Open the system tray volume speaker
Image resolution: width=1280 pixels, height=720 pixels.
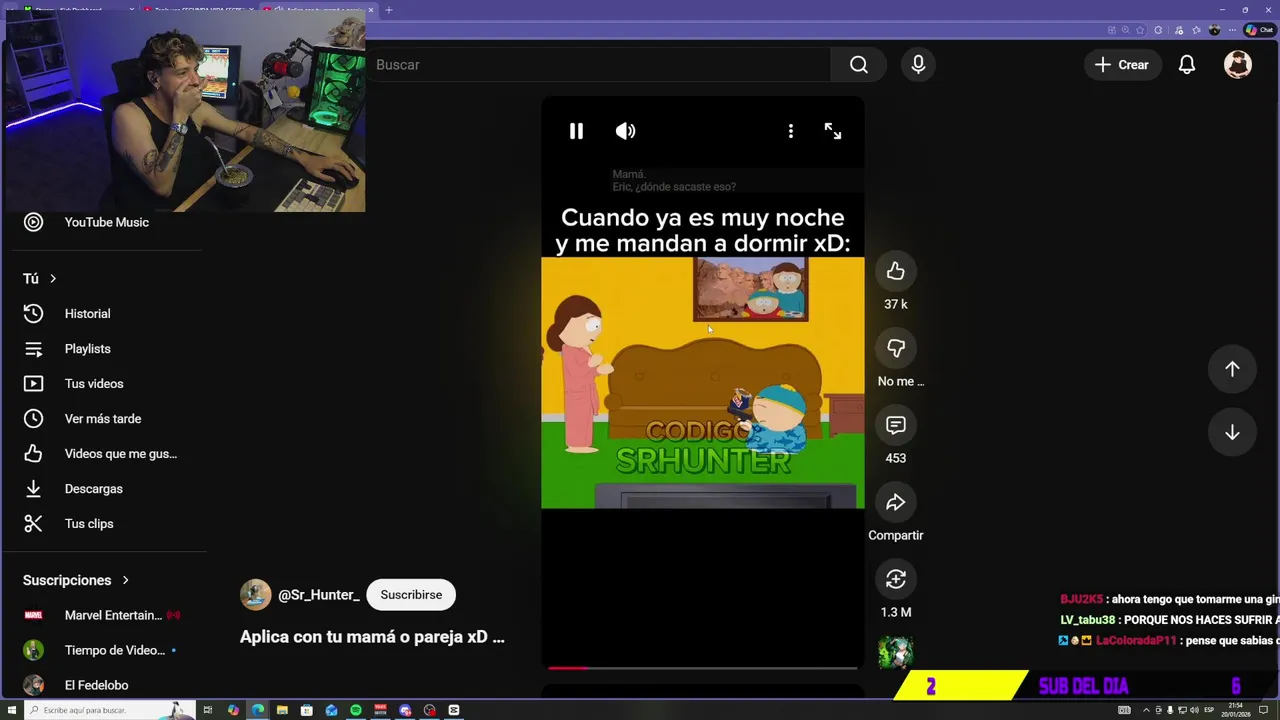[x=1194, y=710]
